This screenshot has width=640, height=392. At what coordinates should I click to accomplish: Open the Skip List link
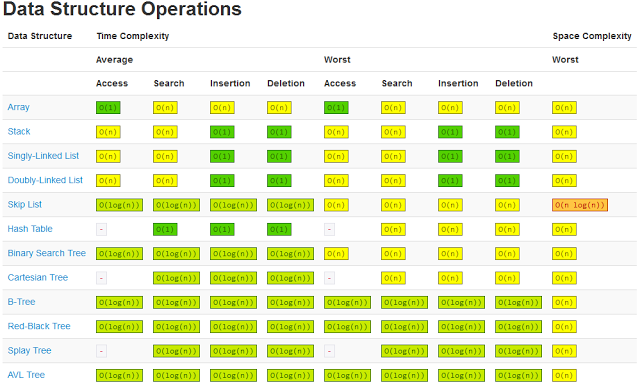(x=24, y=204)
